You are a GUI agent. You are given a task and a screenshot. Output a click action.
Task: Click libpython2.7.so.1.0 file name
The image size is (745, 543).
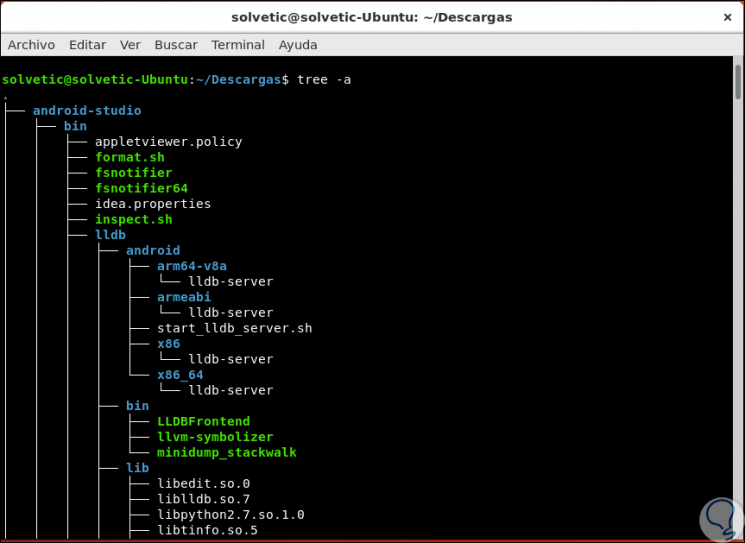[x=231, y=515]
